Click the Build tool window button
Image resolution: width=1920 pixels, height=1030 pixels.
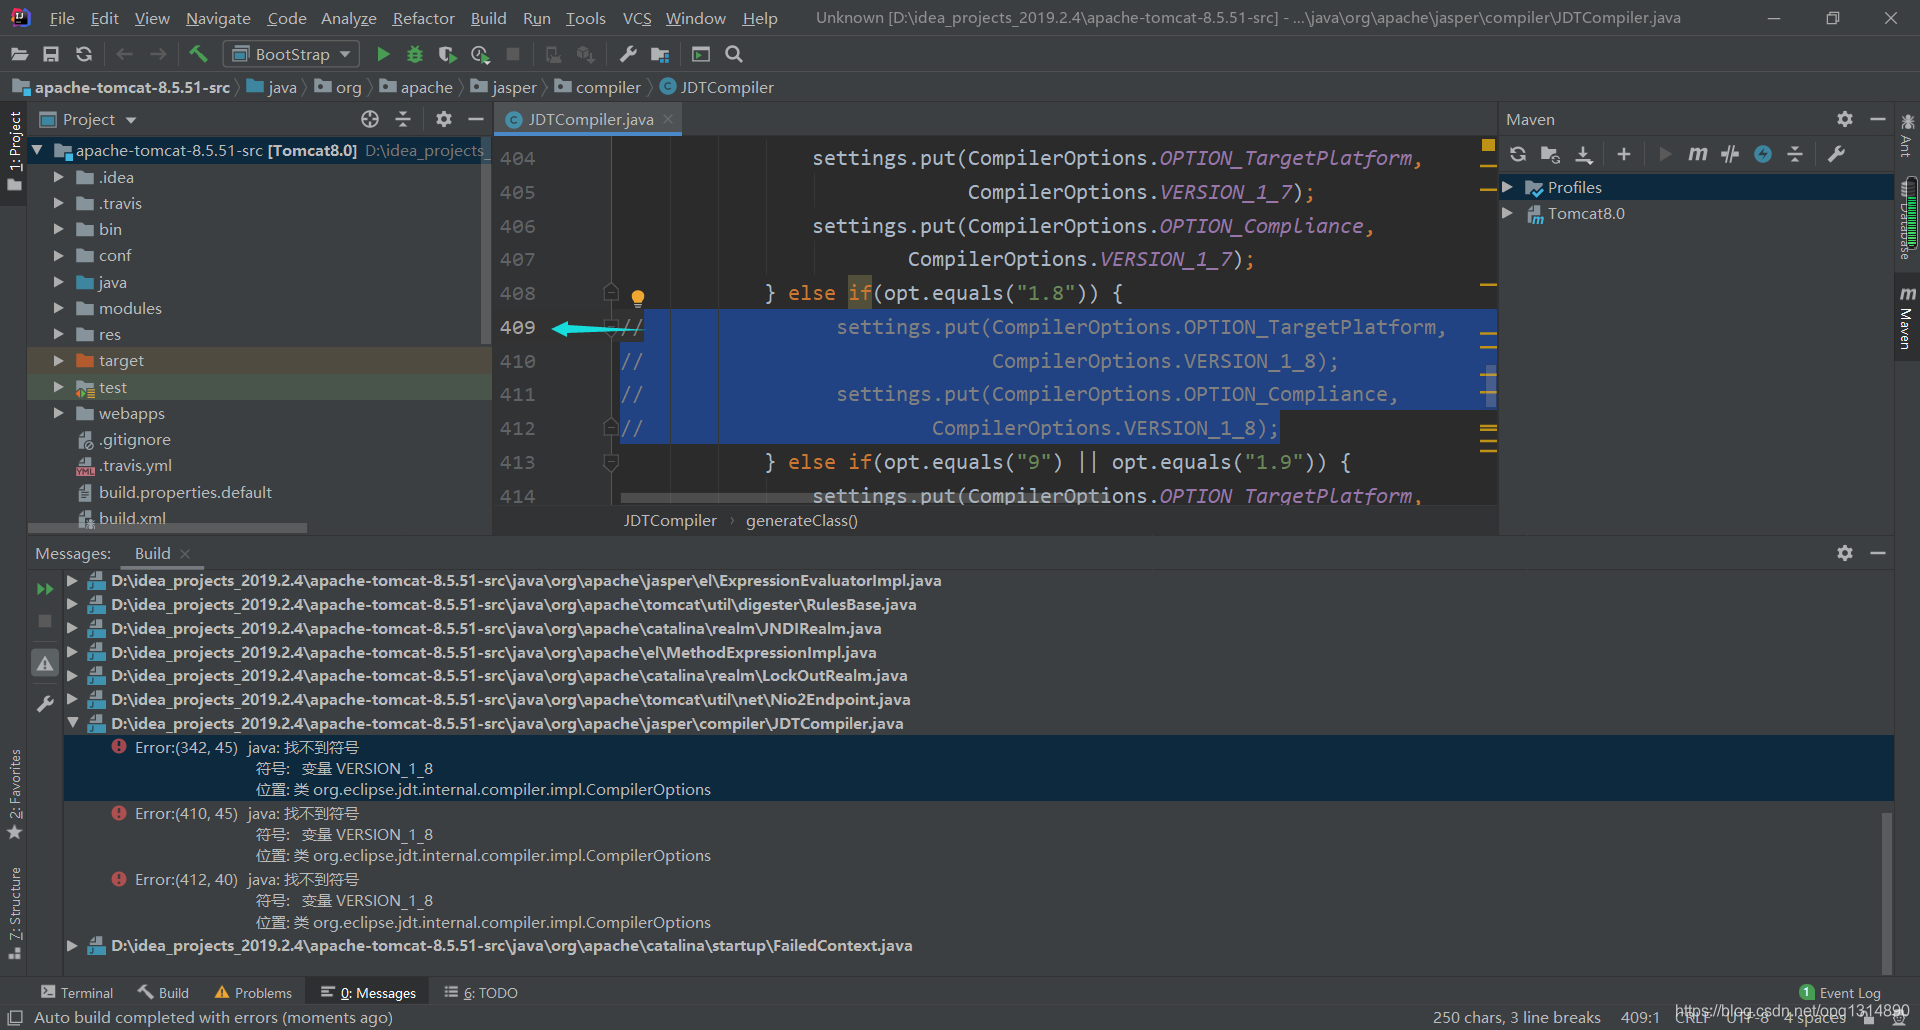click(163, 992)
